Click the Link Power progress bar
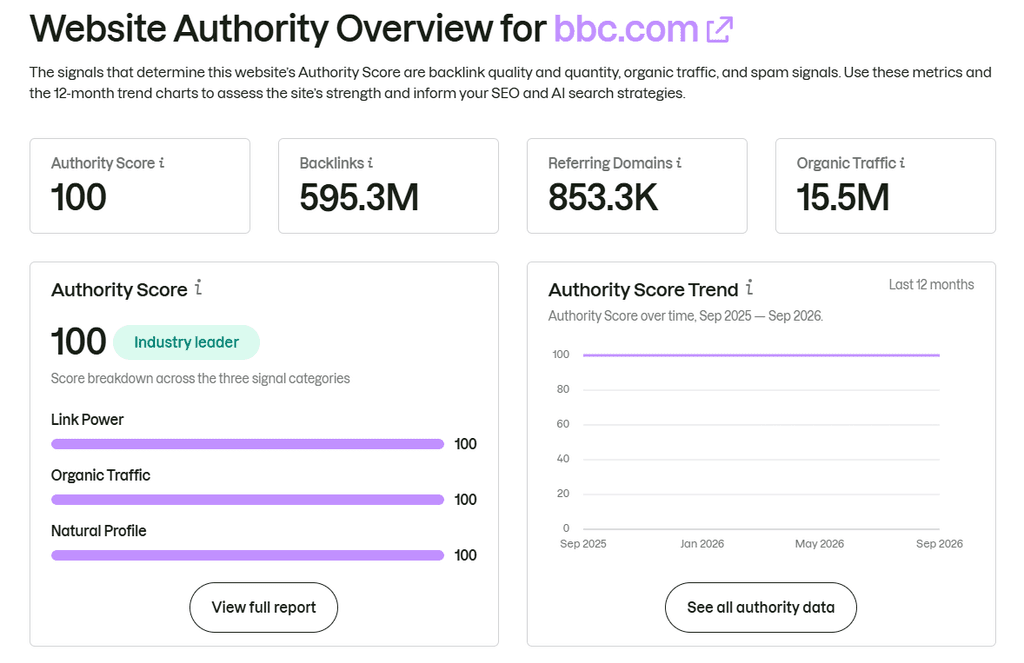The width and height of the screenshot is (1024, 663). click(x=248, y=444)
